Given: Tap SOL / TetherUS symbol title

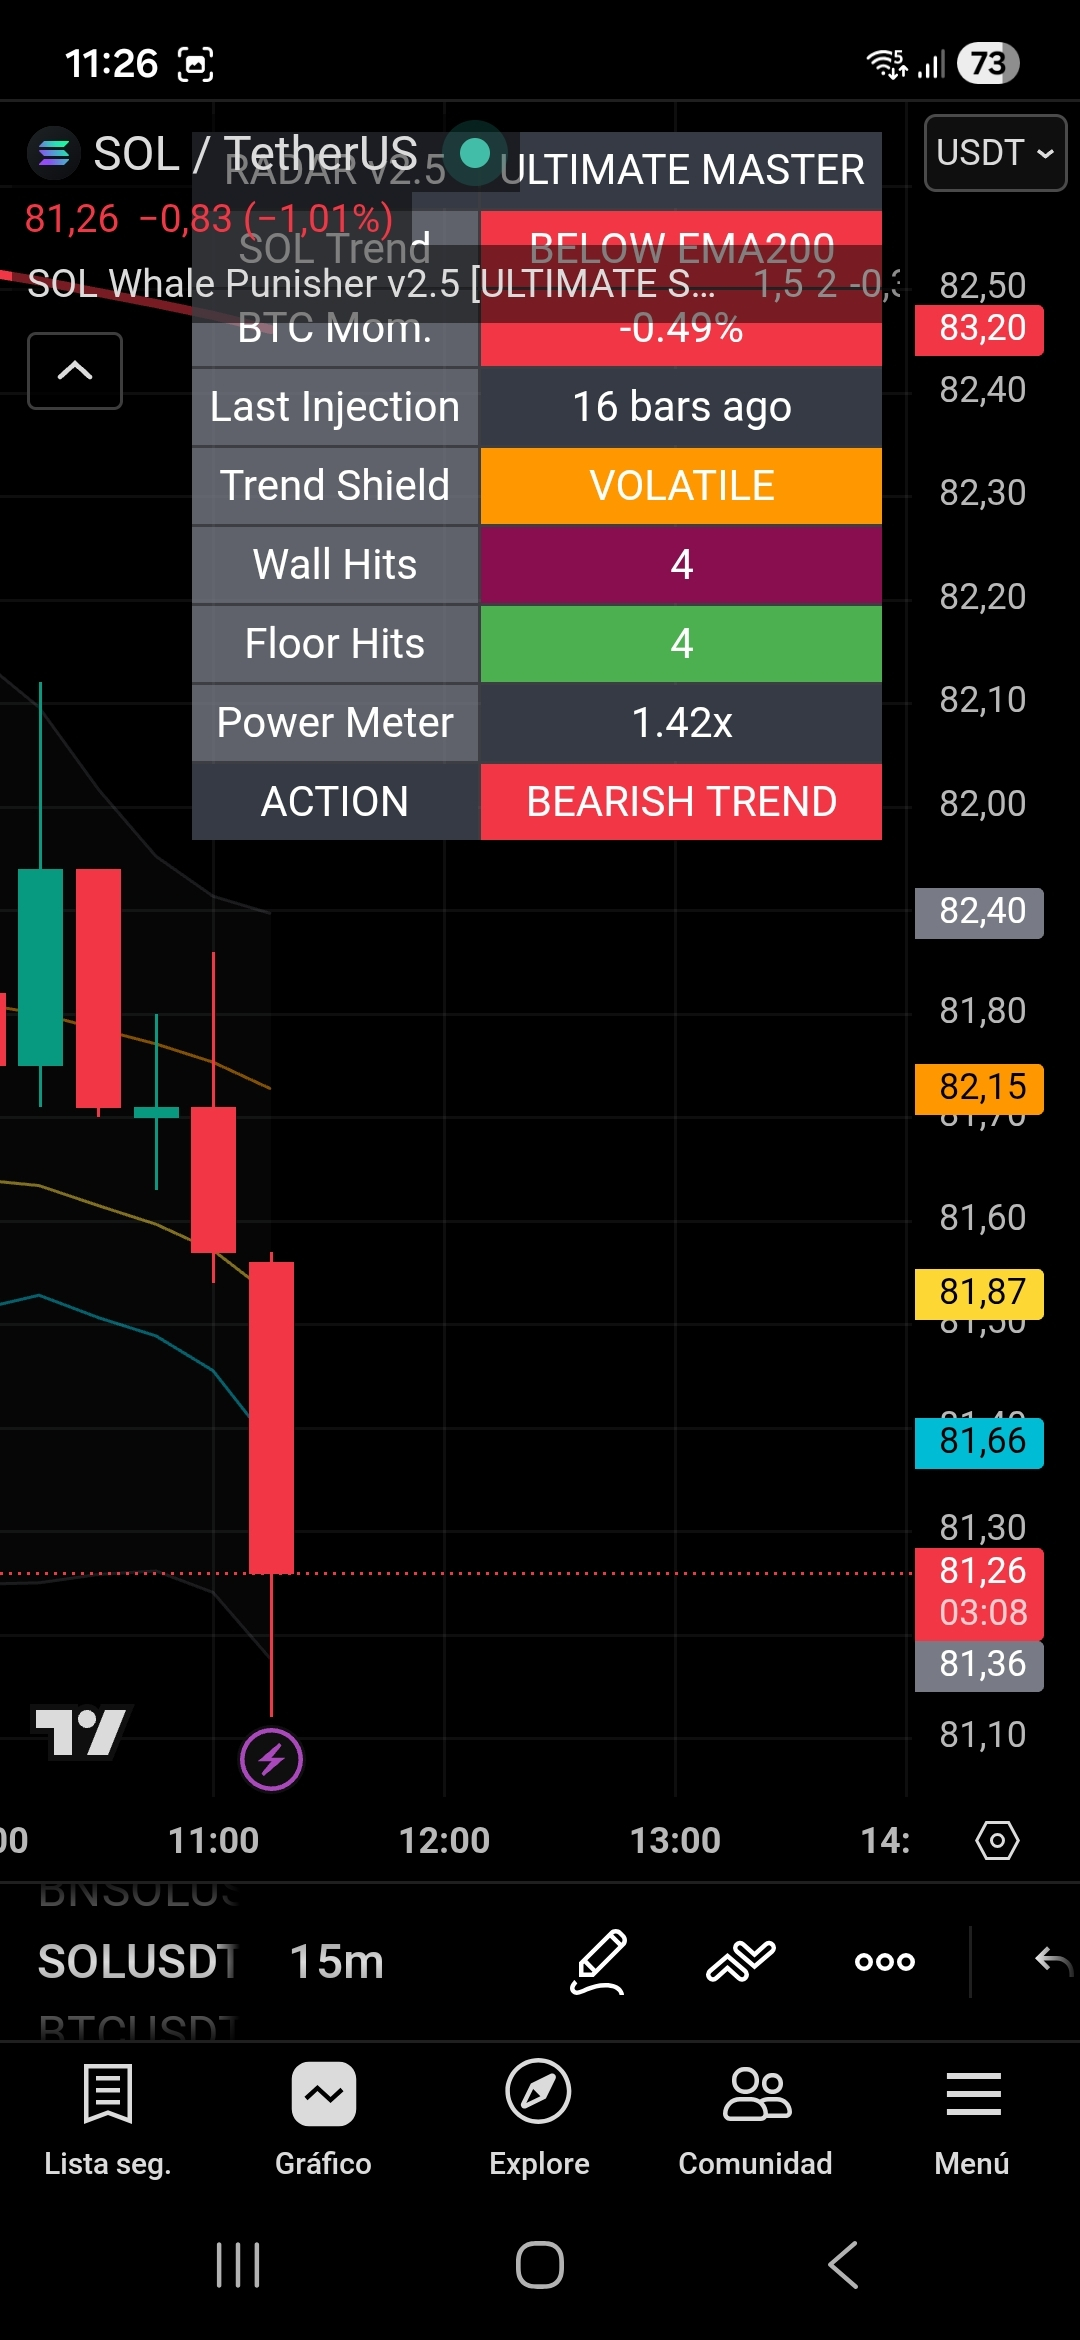Looking at the screenshot, I should [255, 153].
